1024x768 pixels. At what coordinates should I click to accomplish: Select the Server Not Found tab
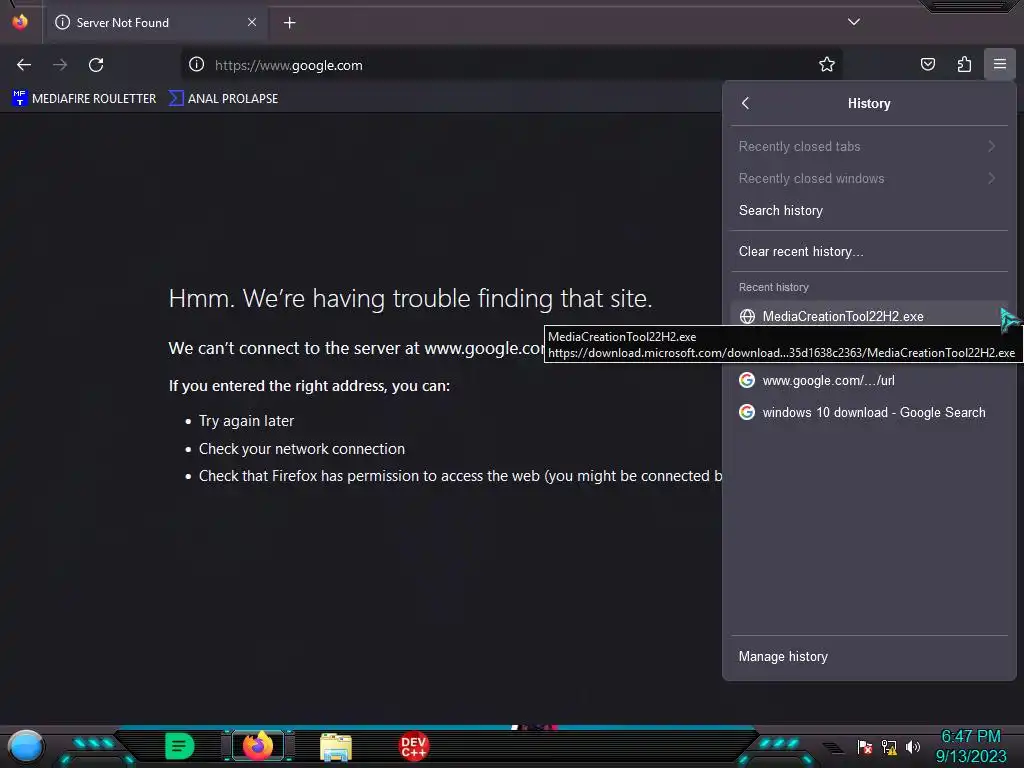coord(155,23)
